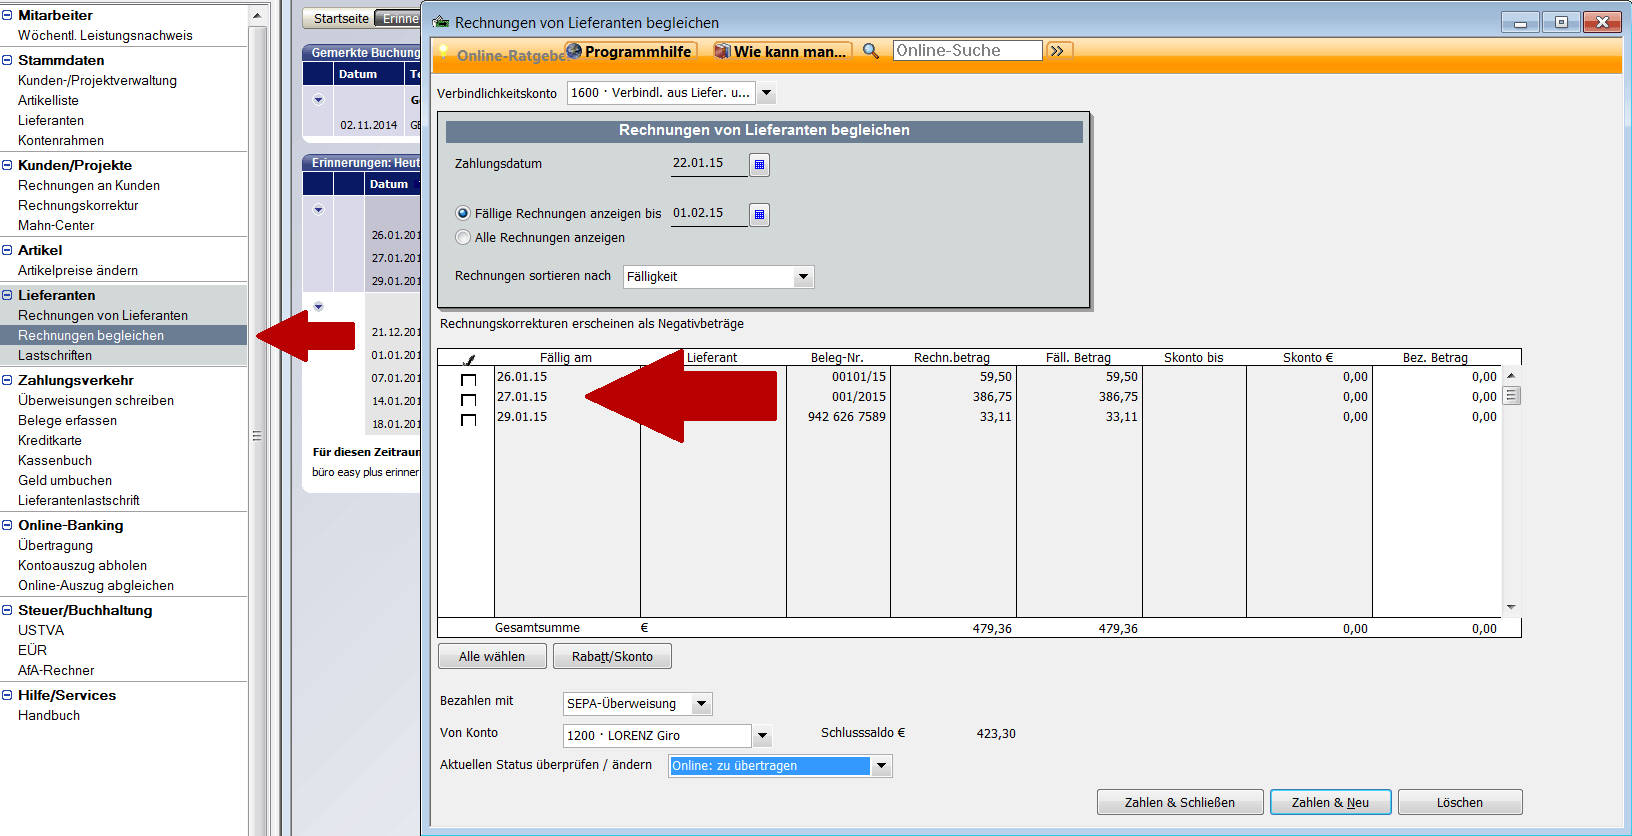Image resolution: width=1632 pixels, height=836 pixels.
Task: Open the Verbindlichkeitskonto dropdown
Action: (766, 94)
